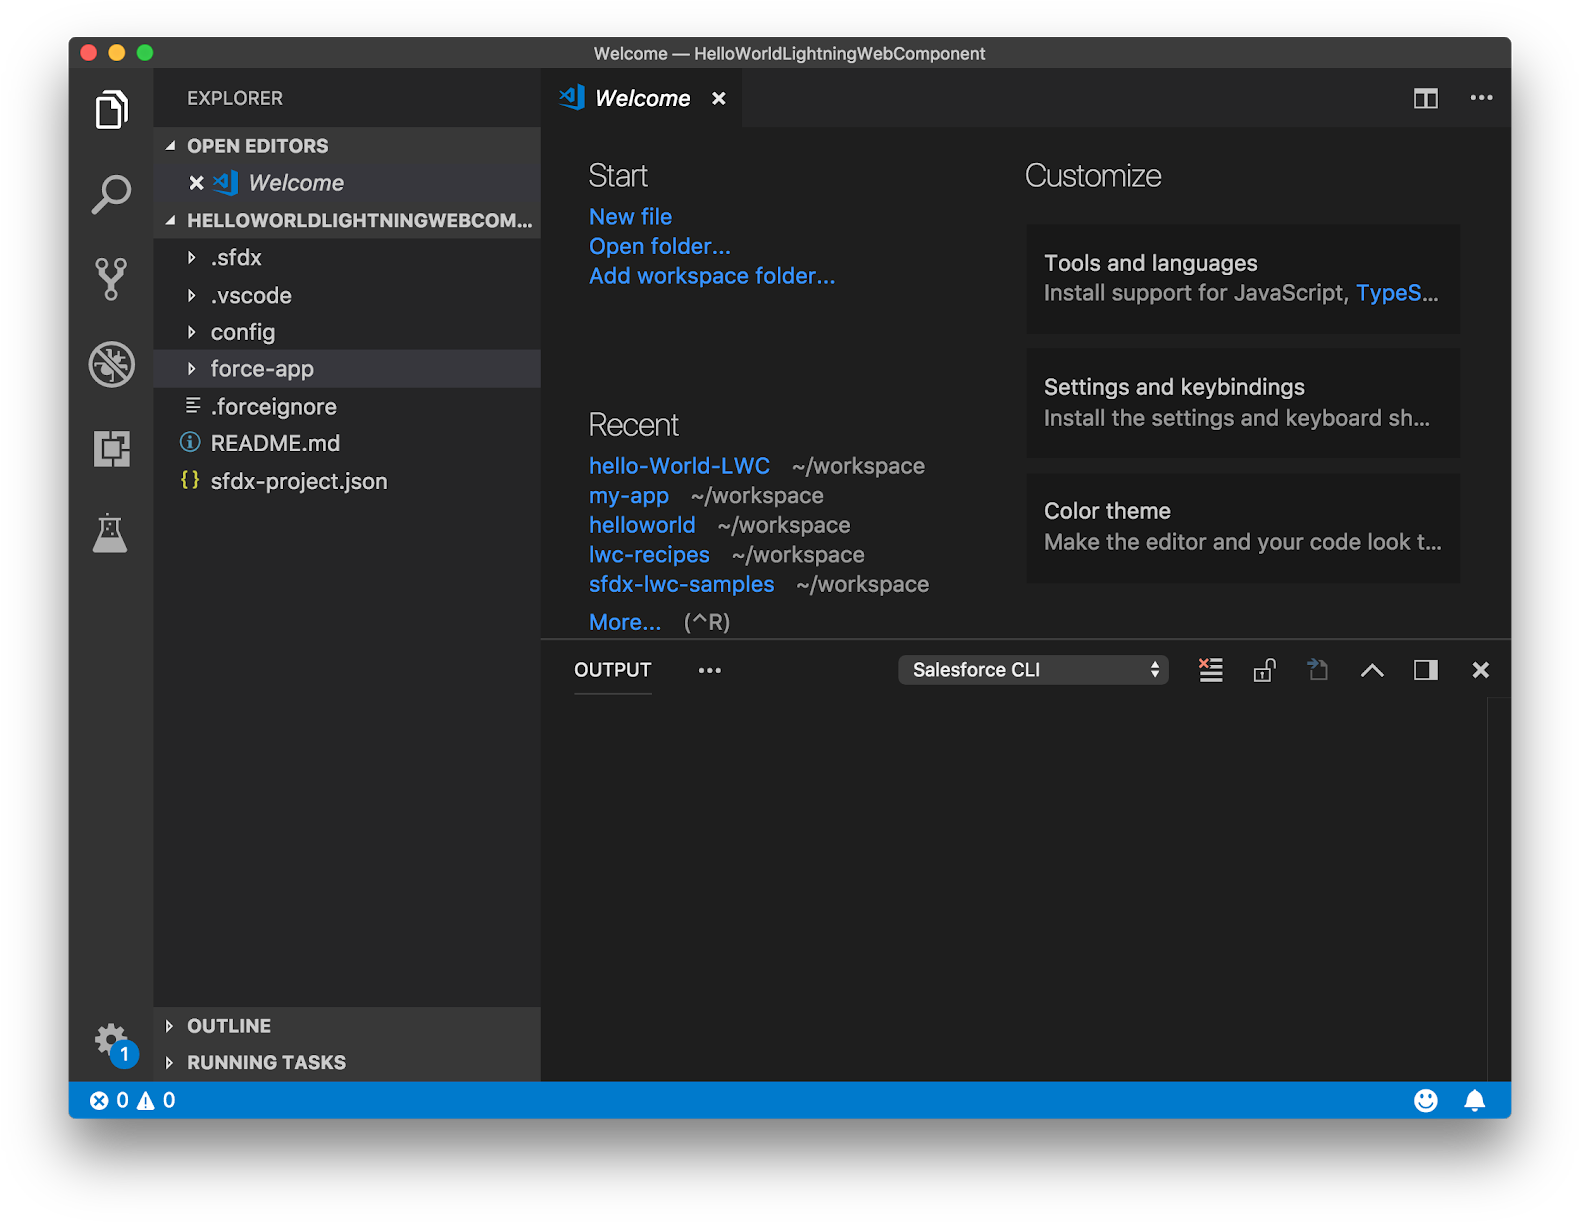The width and height of the screenshot is (1579, 1222).
Task: Open the Source Control view
Action: 111,279
